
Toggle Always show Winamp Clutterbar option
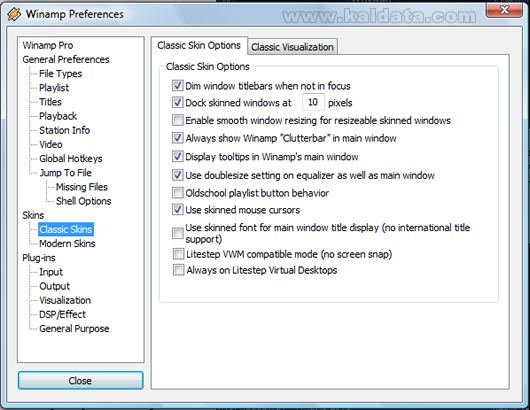(177, 138)
